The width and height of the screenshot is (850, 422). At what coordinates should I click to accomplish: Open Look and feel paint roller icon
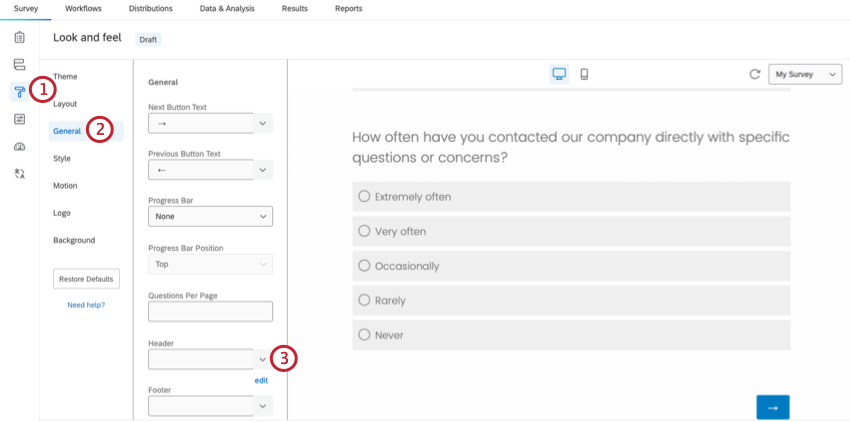[x=19, y=92]
